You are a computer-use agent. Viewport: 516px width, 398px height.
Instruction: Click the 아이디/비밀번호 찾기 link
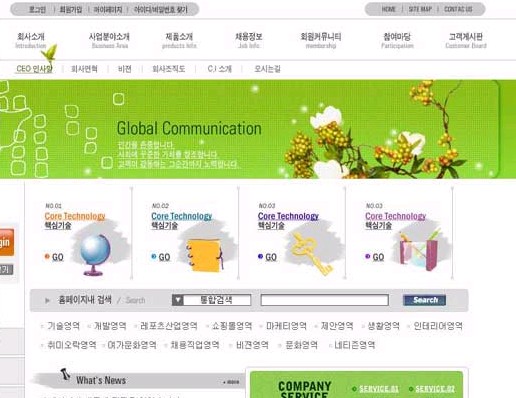[161, 10]
